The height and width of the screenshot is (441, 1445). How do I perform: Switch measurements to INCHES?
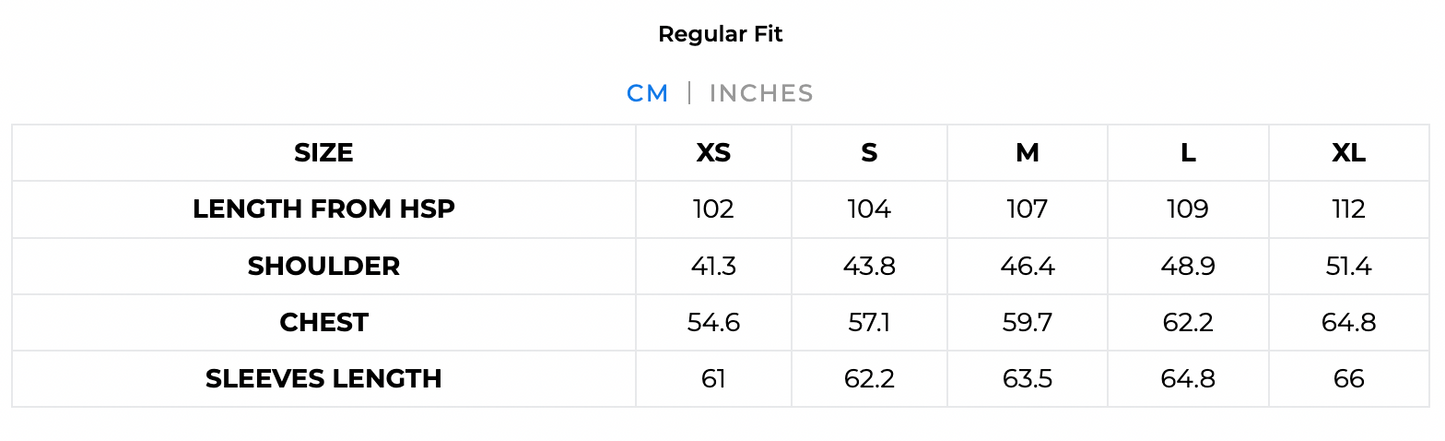(761, 94)
